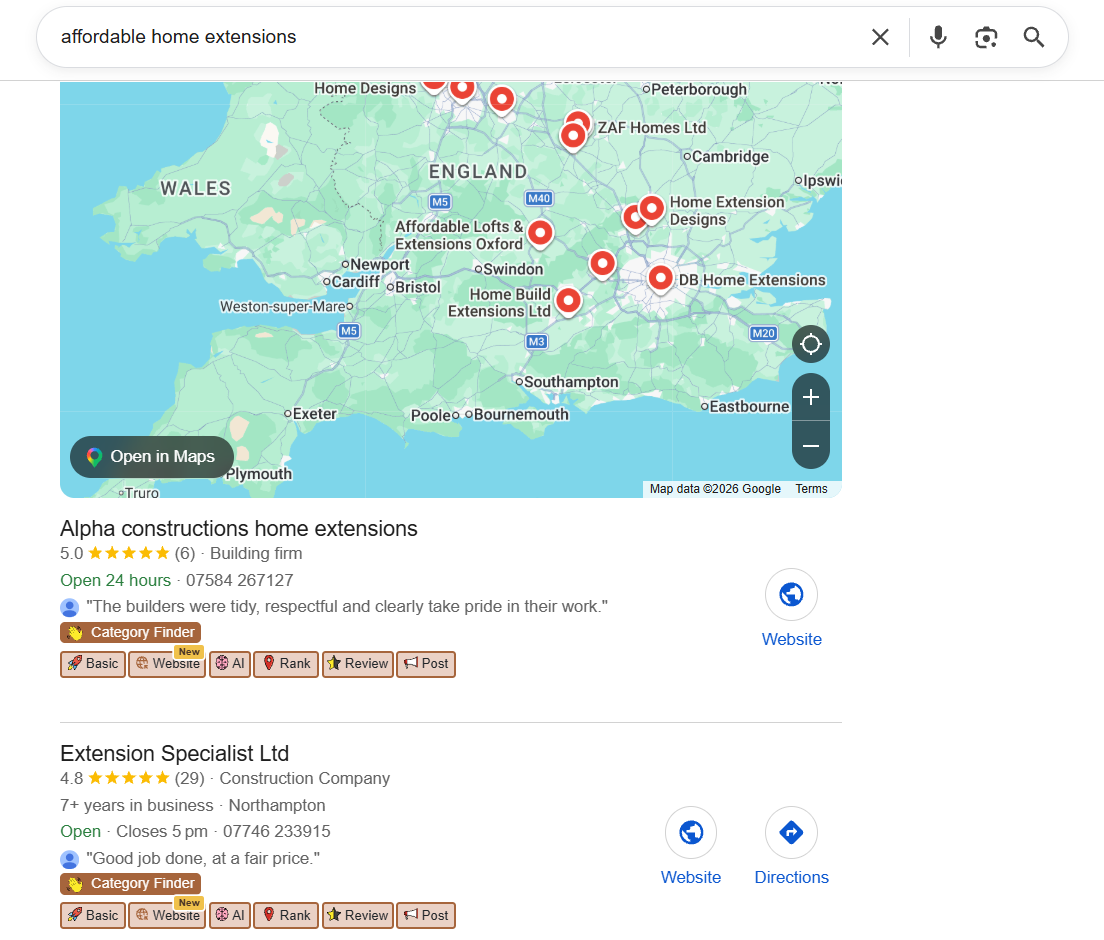Viewport: 1104px width, 940px height.
Task: Click the Review button under Extension Specialist Ltd
Action: pos(358,915)
